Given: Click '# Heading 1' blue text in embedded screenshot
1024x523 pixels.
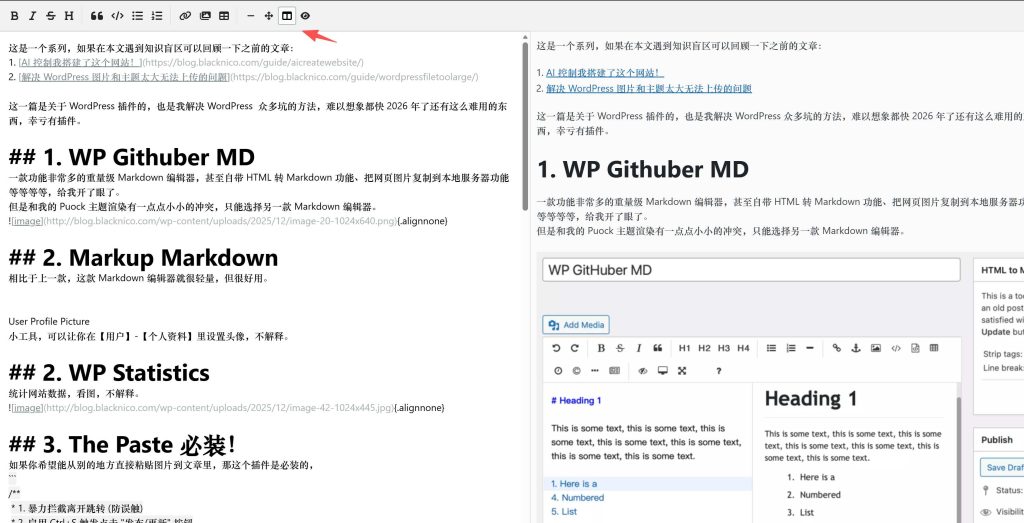Looking at the screenshot, I should [576, 401].
